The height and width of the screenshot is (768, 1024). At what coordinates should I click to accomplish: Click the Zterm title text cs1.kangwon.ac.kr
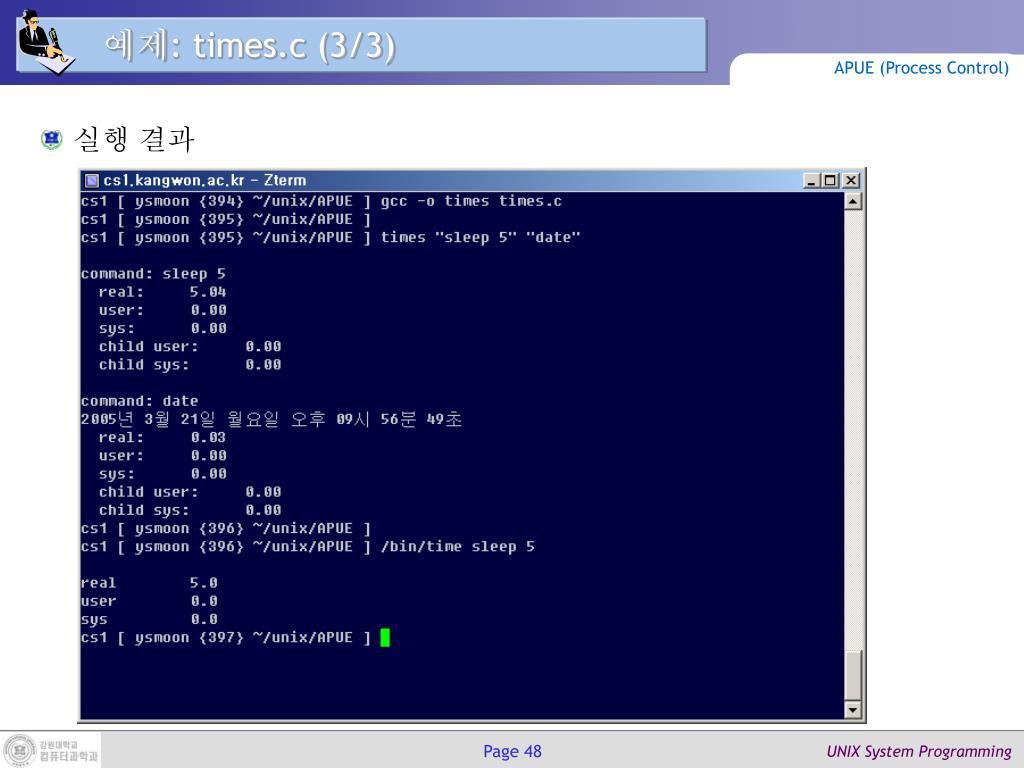point(174,180)
